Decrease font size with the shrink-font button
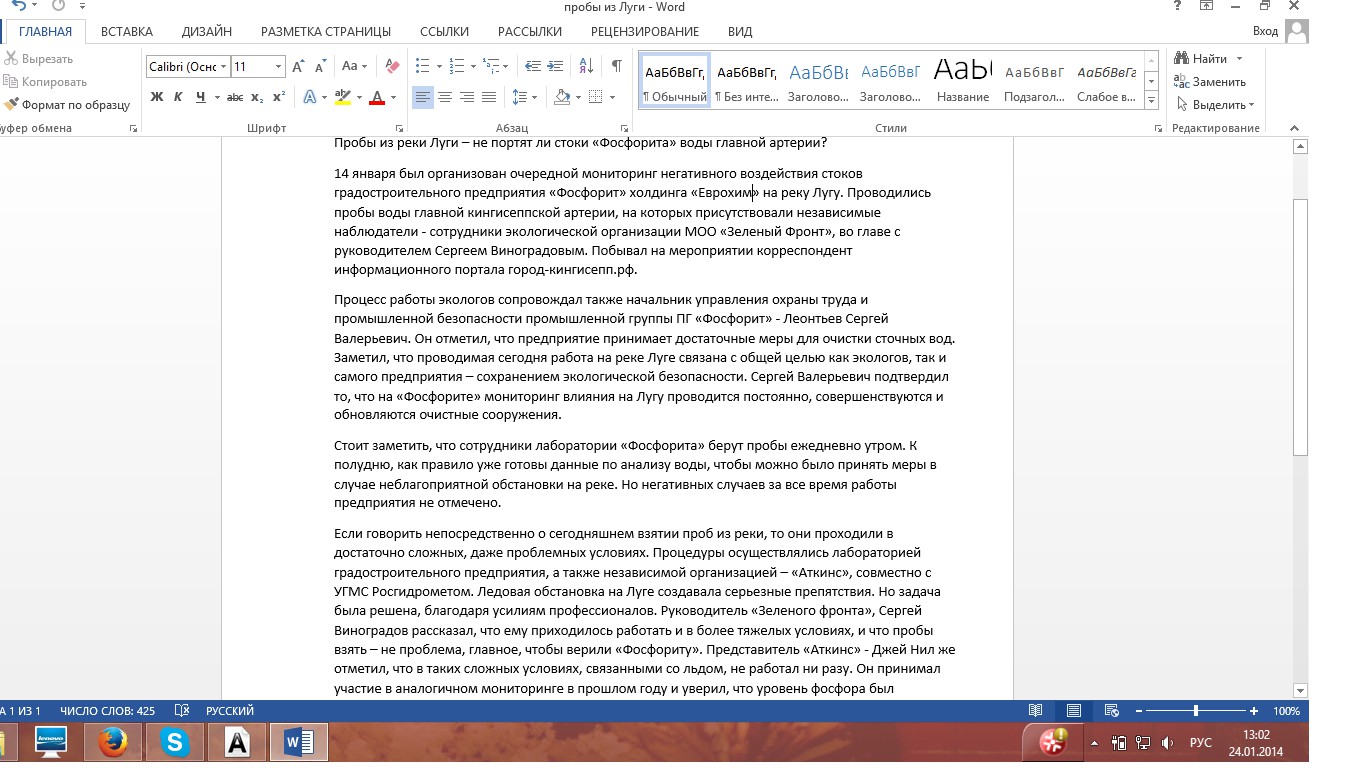 [x=321, y=67]
